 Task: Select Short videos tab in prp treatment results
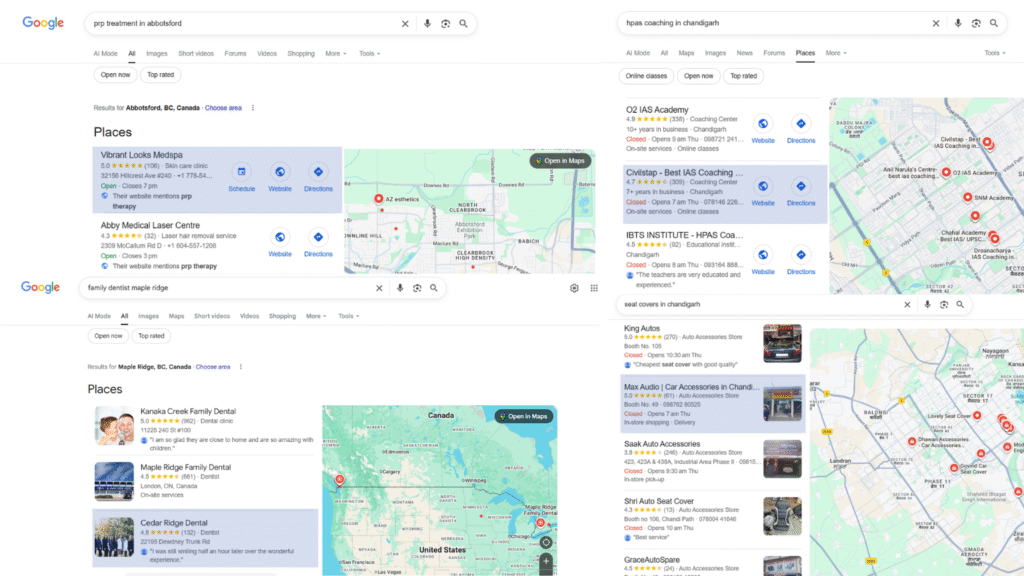[196, 54]
